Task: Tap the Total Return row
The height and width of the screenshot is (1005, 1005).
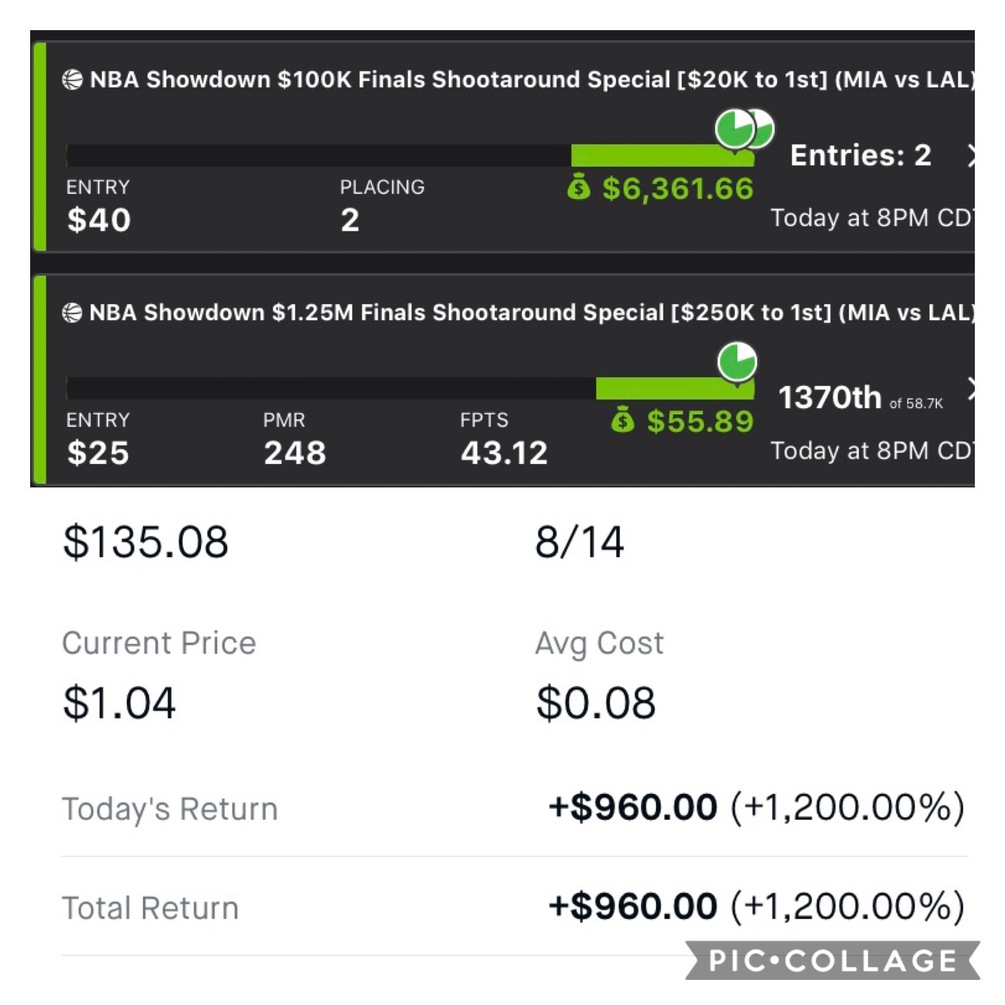Action: point(513,907)
